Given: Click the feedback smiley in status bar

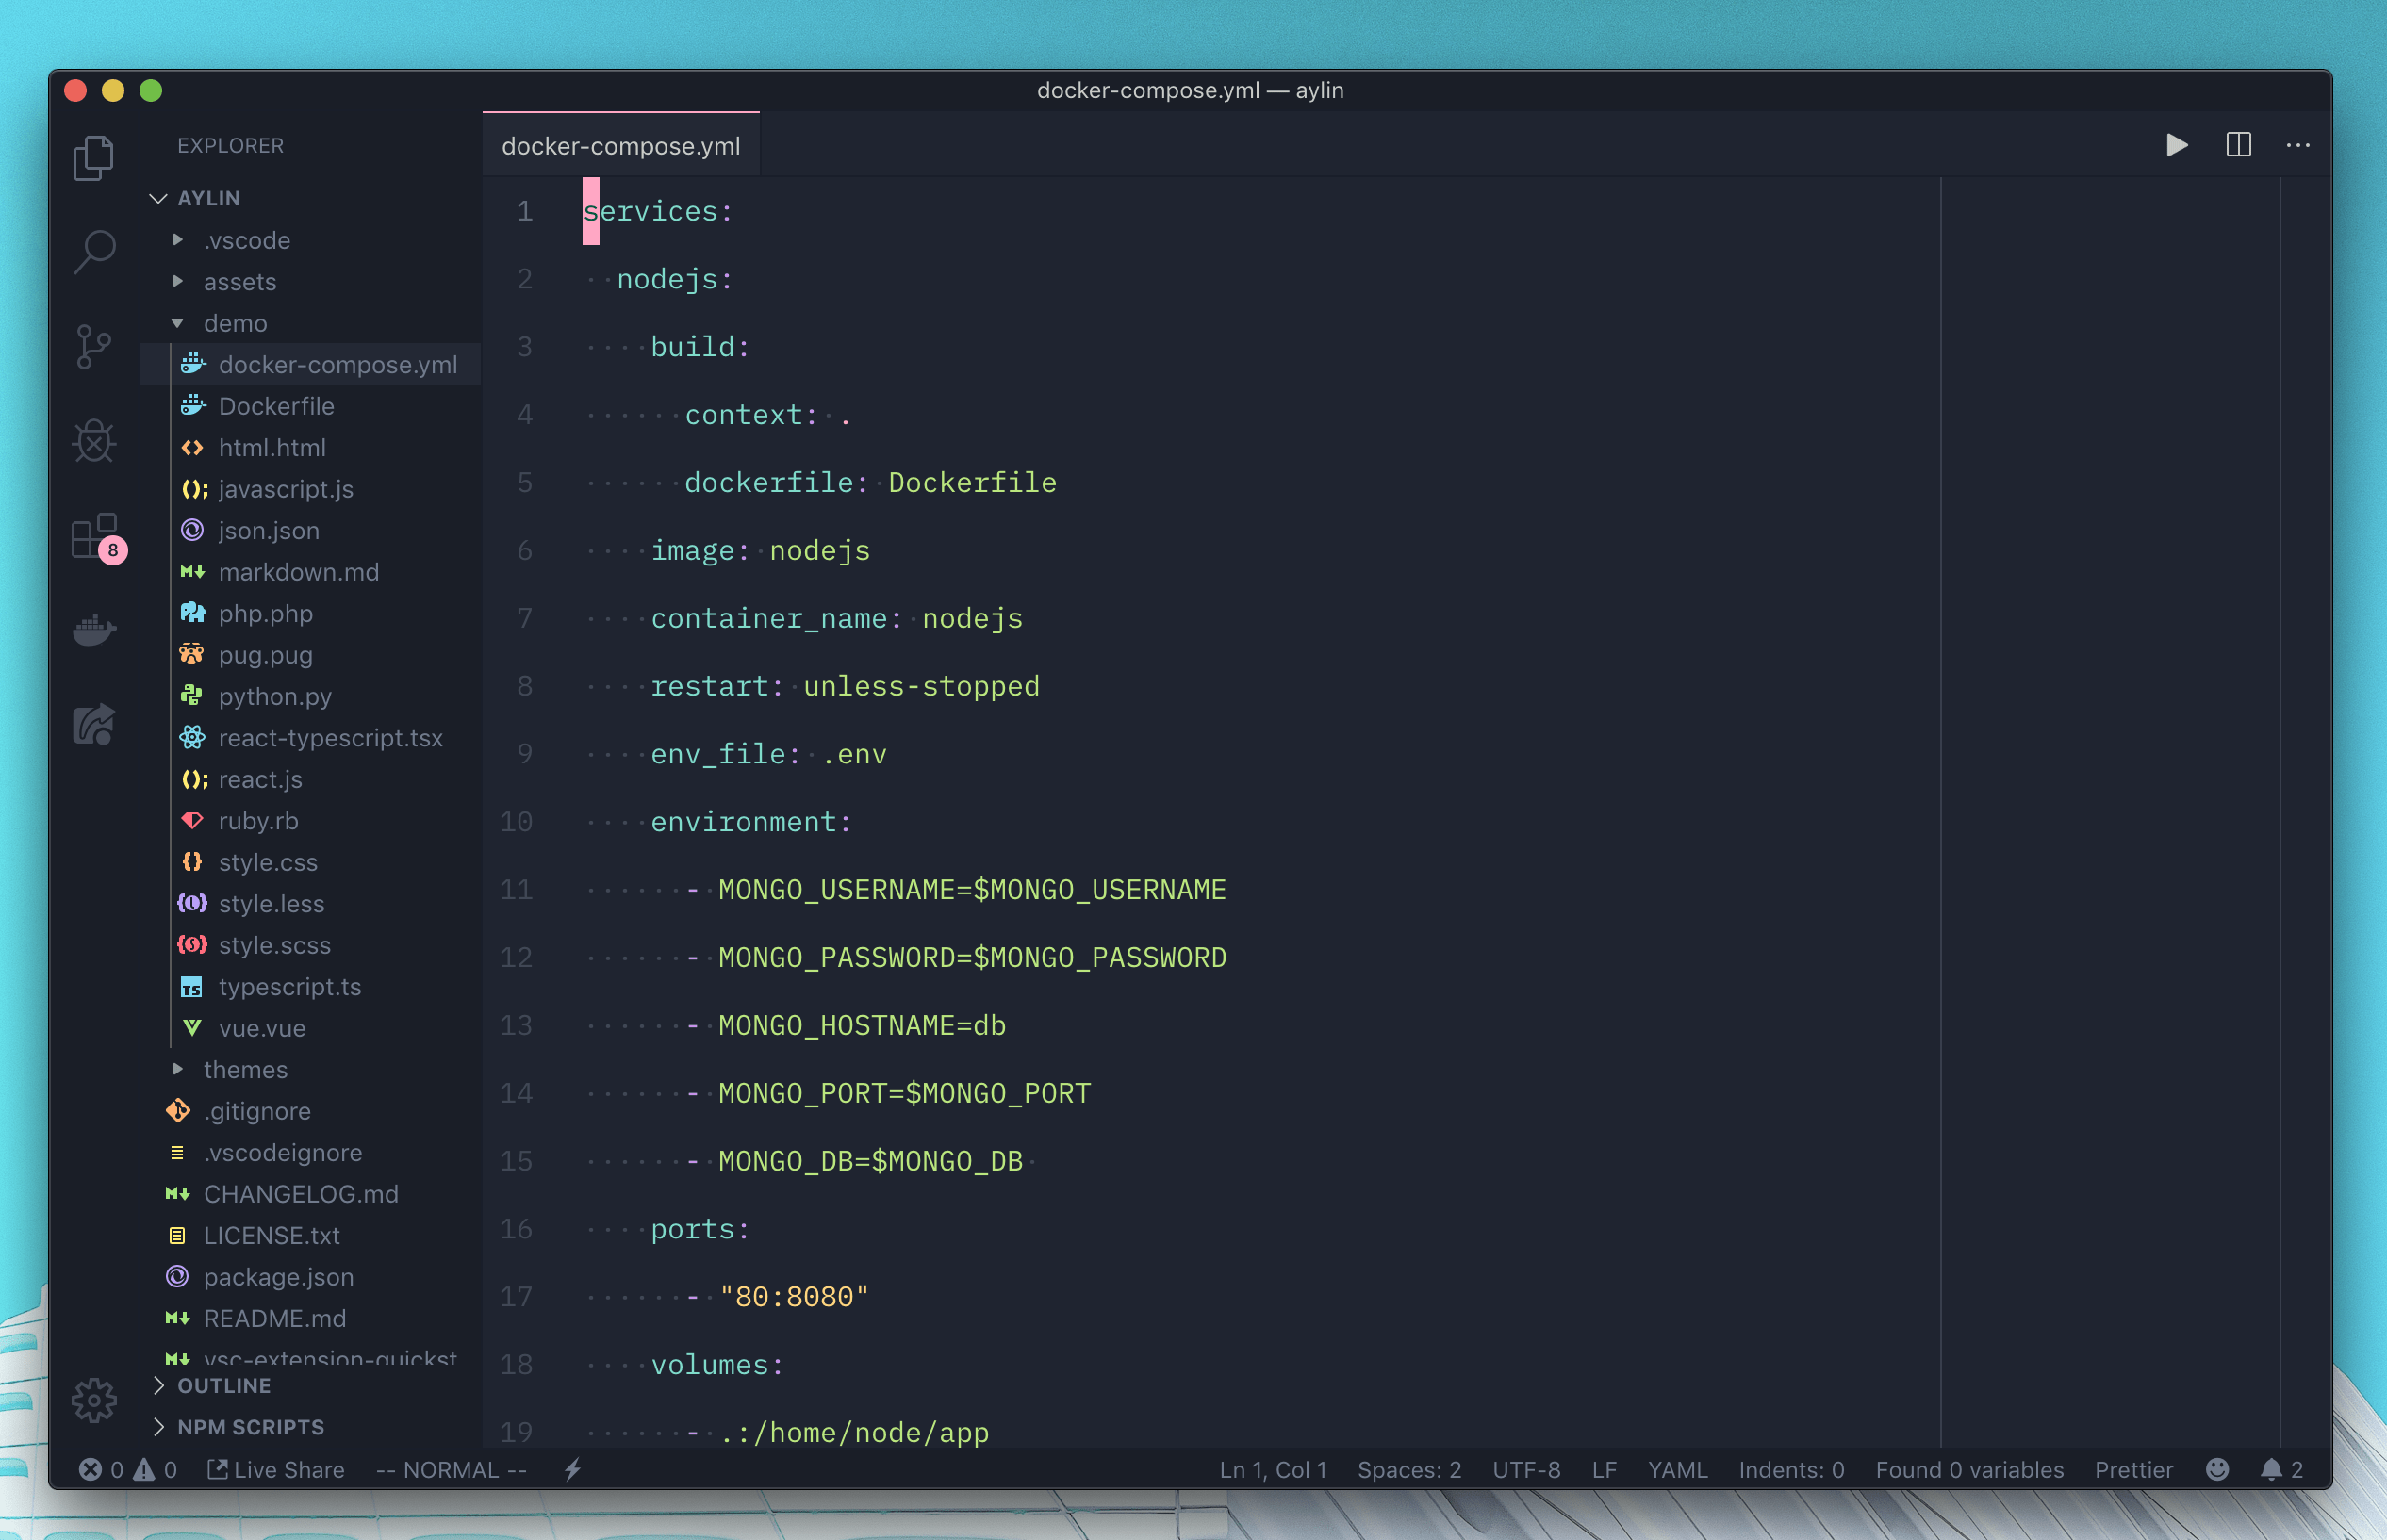Looking at the screenshot, I should [x=2216, y=1469].
